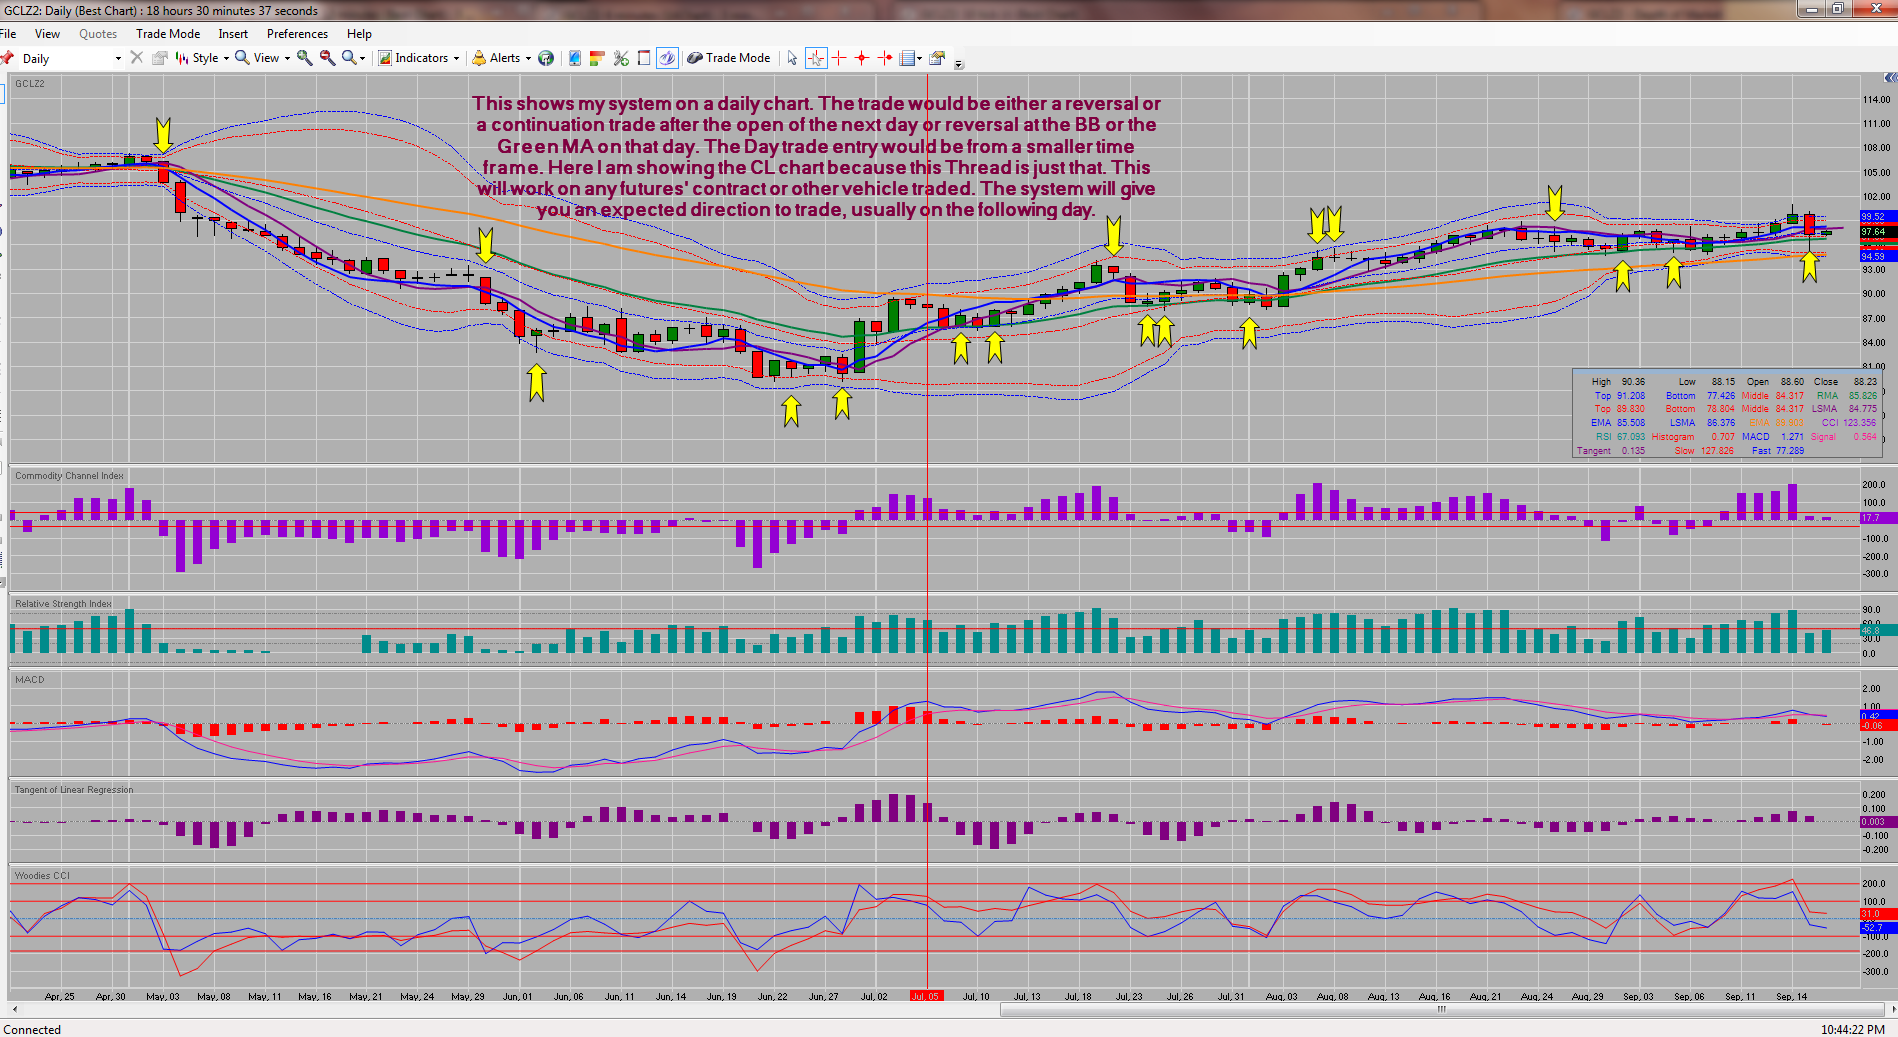Viewport: 1898px width, 1037px height.
Task: Click the double-chevron collapse icon at chart top-right
Action: (x=1890, y=78)
